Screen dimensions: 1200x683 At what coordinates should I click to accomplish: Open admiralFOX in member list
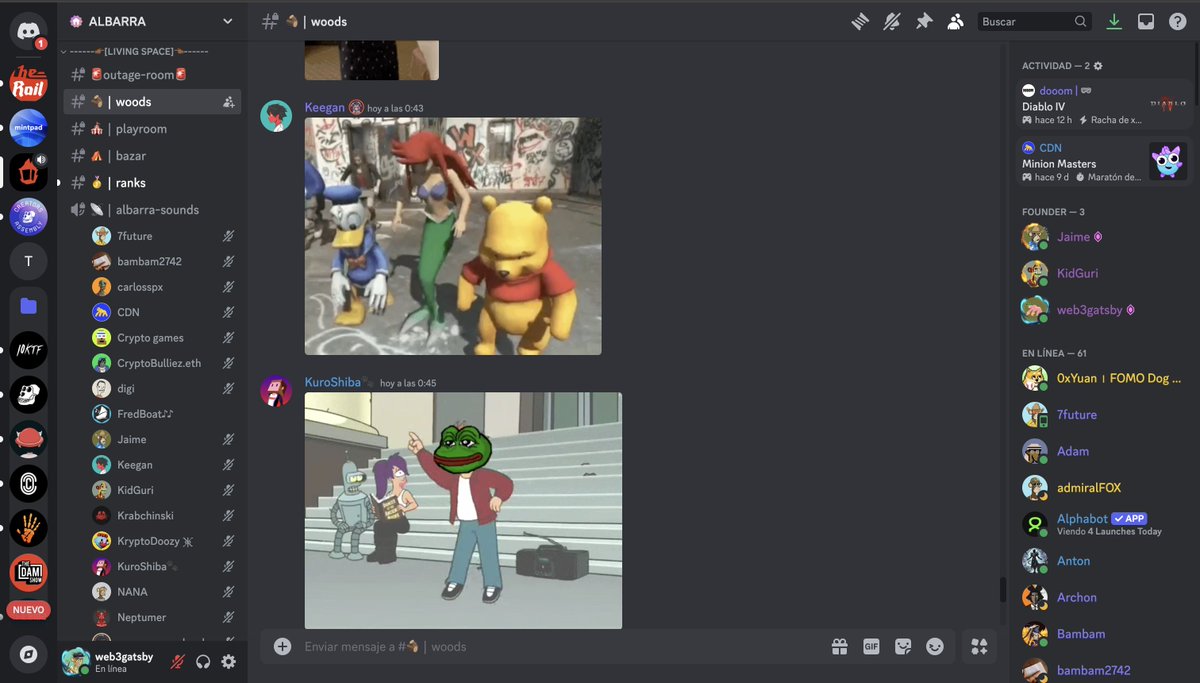[x=1105, y=488]
